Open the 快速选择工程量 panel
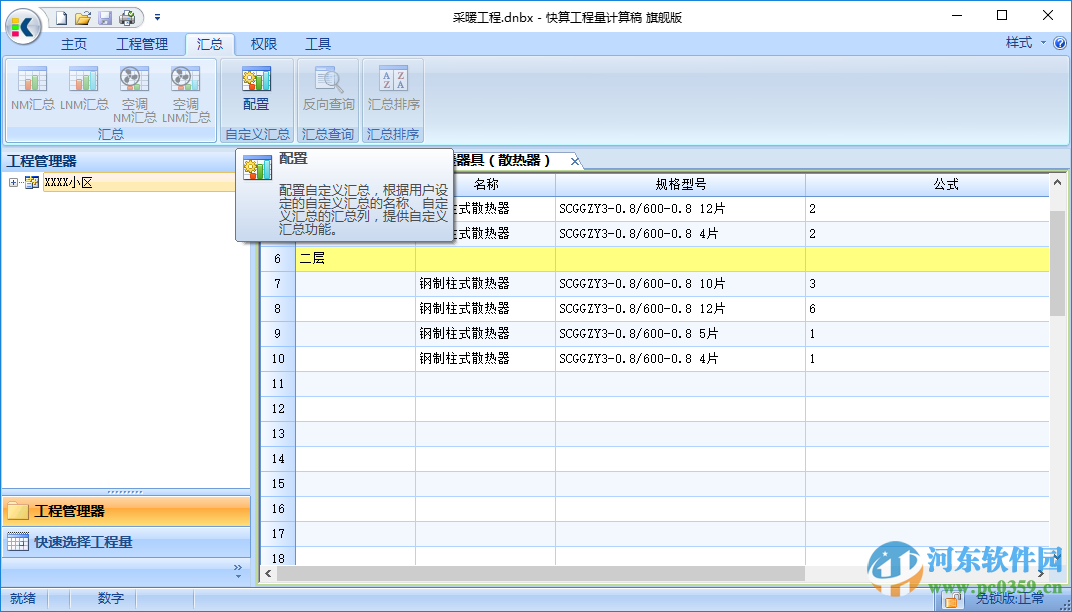 127,542
